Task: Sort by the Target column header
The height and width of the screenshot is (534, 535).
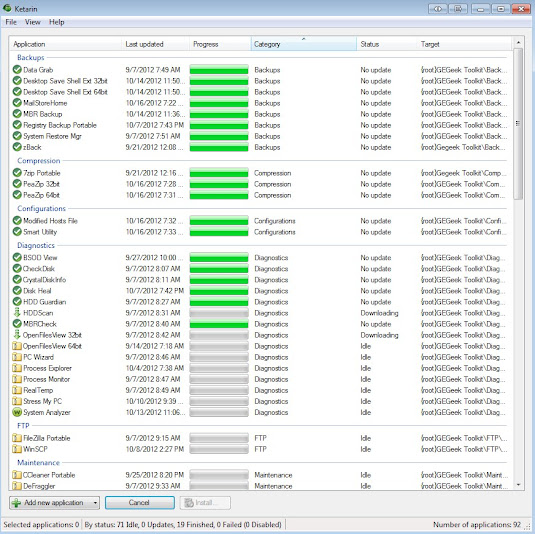Action: tap(464, 44)
